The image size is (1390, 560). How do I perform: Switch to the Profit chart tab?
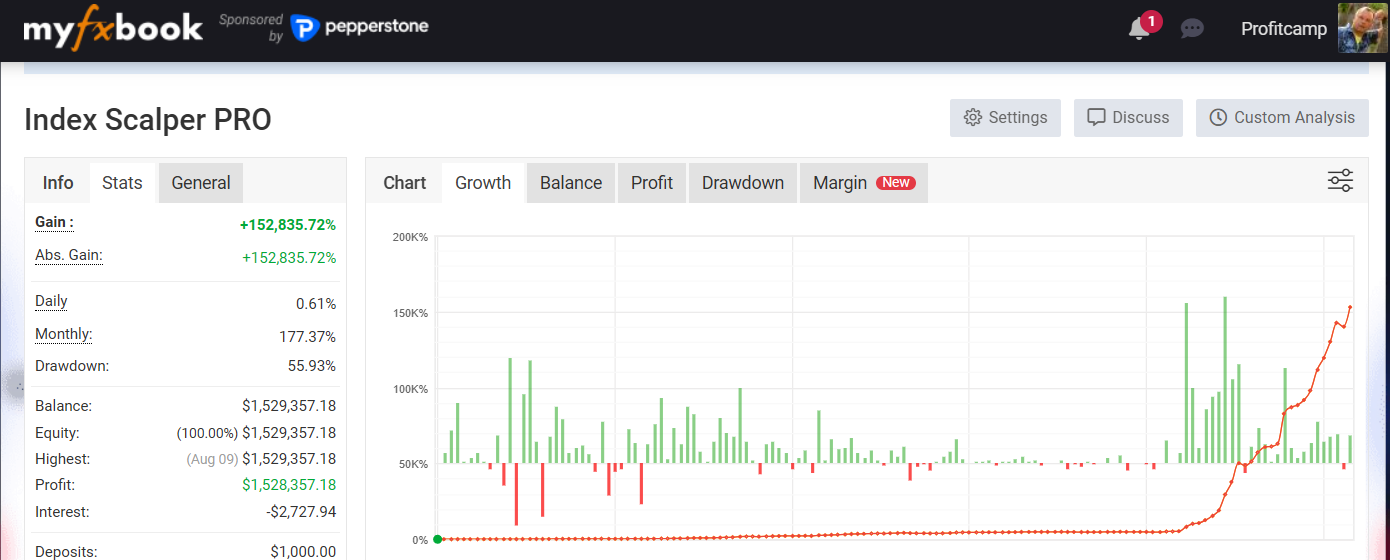point(652,183)
